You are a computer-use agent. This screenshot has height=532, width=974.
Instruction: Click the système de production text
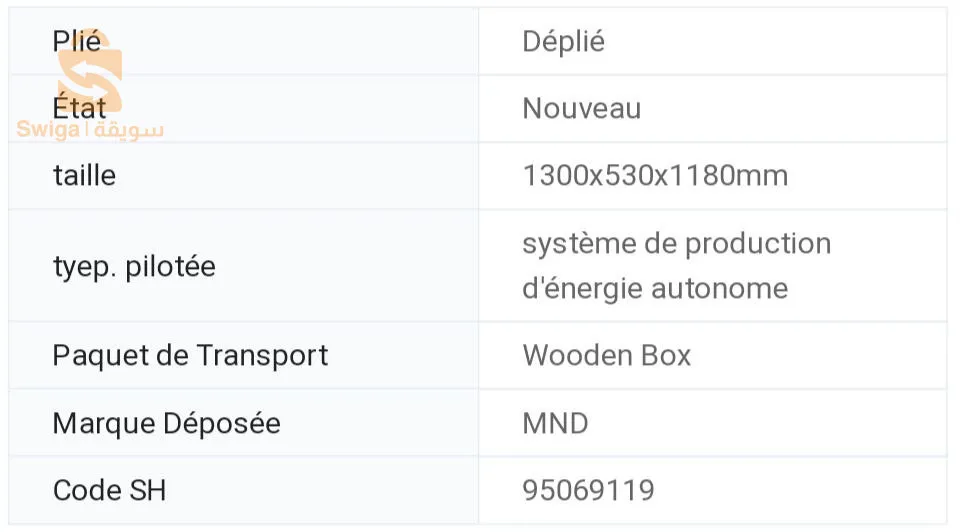(x=676, y=244)
